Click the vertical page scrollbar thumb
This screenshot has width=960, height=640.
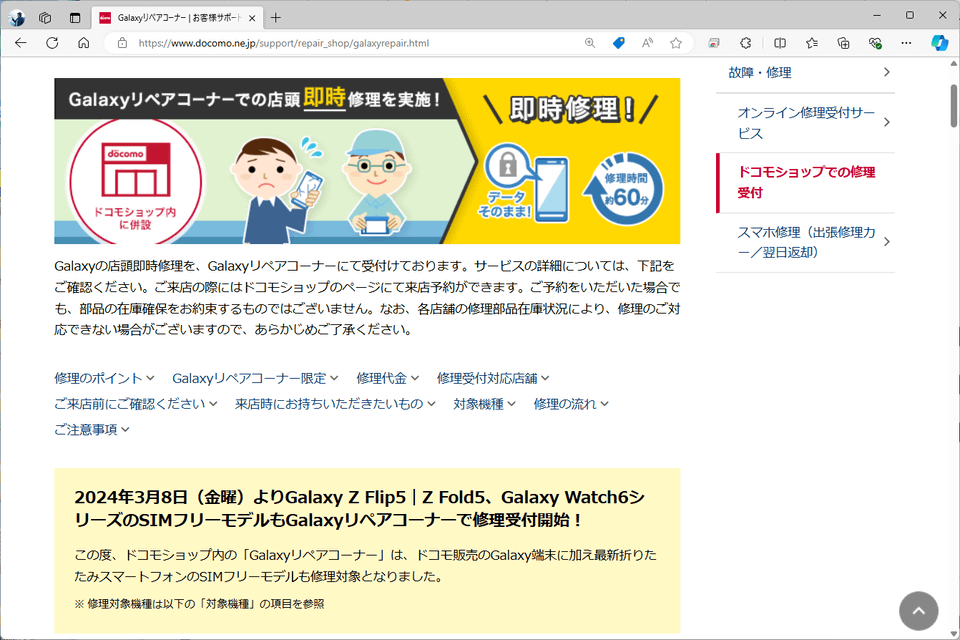point(954,105)
